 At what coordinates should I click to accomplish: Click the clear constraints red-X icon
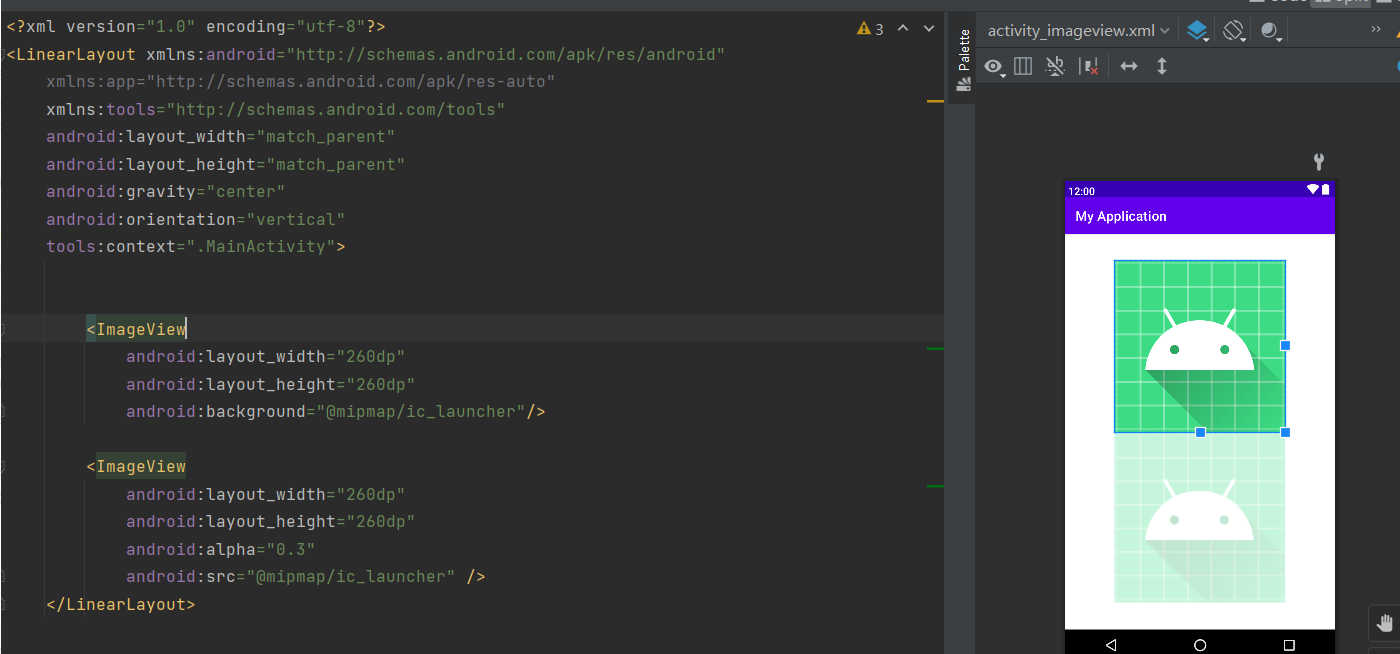tap(1090, 67)
